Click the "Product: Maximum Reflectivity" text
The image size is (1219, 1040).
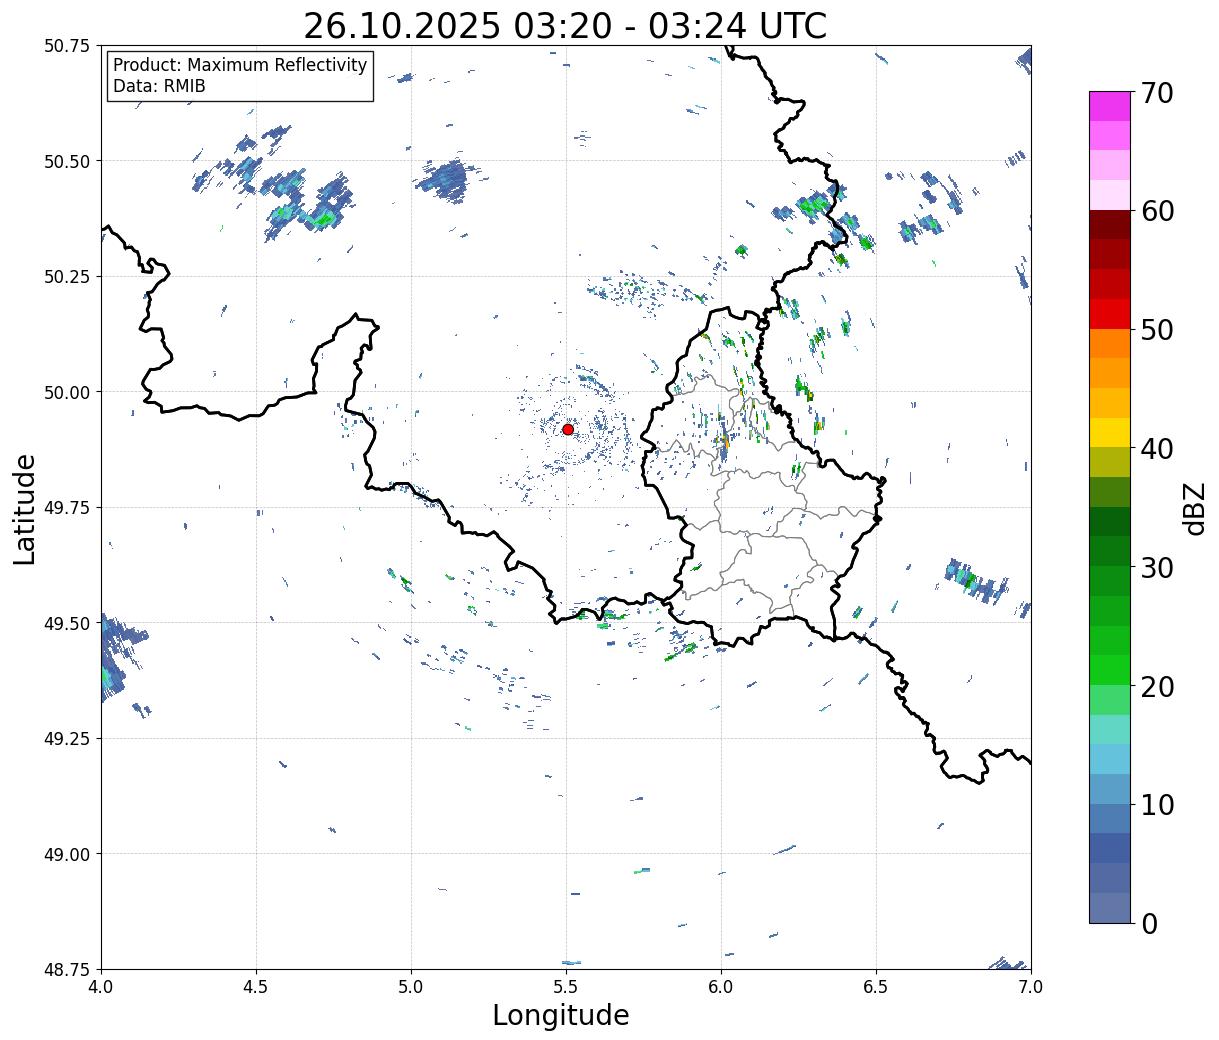240,65
